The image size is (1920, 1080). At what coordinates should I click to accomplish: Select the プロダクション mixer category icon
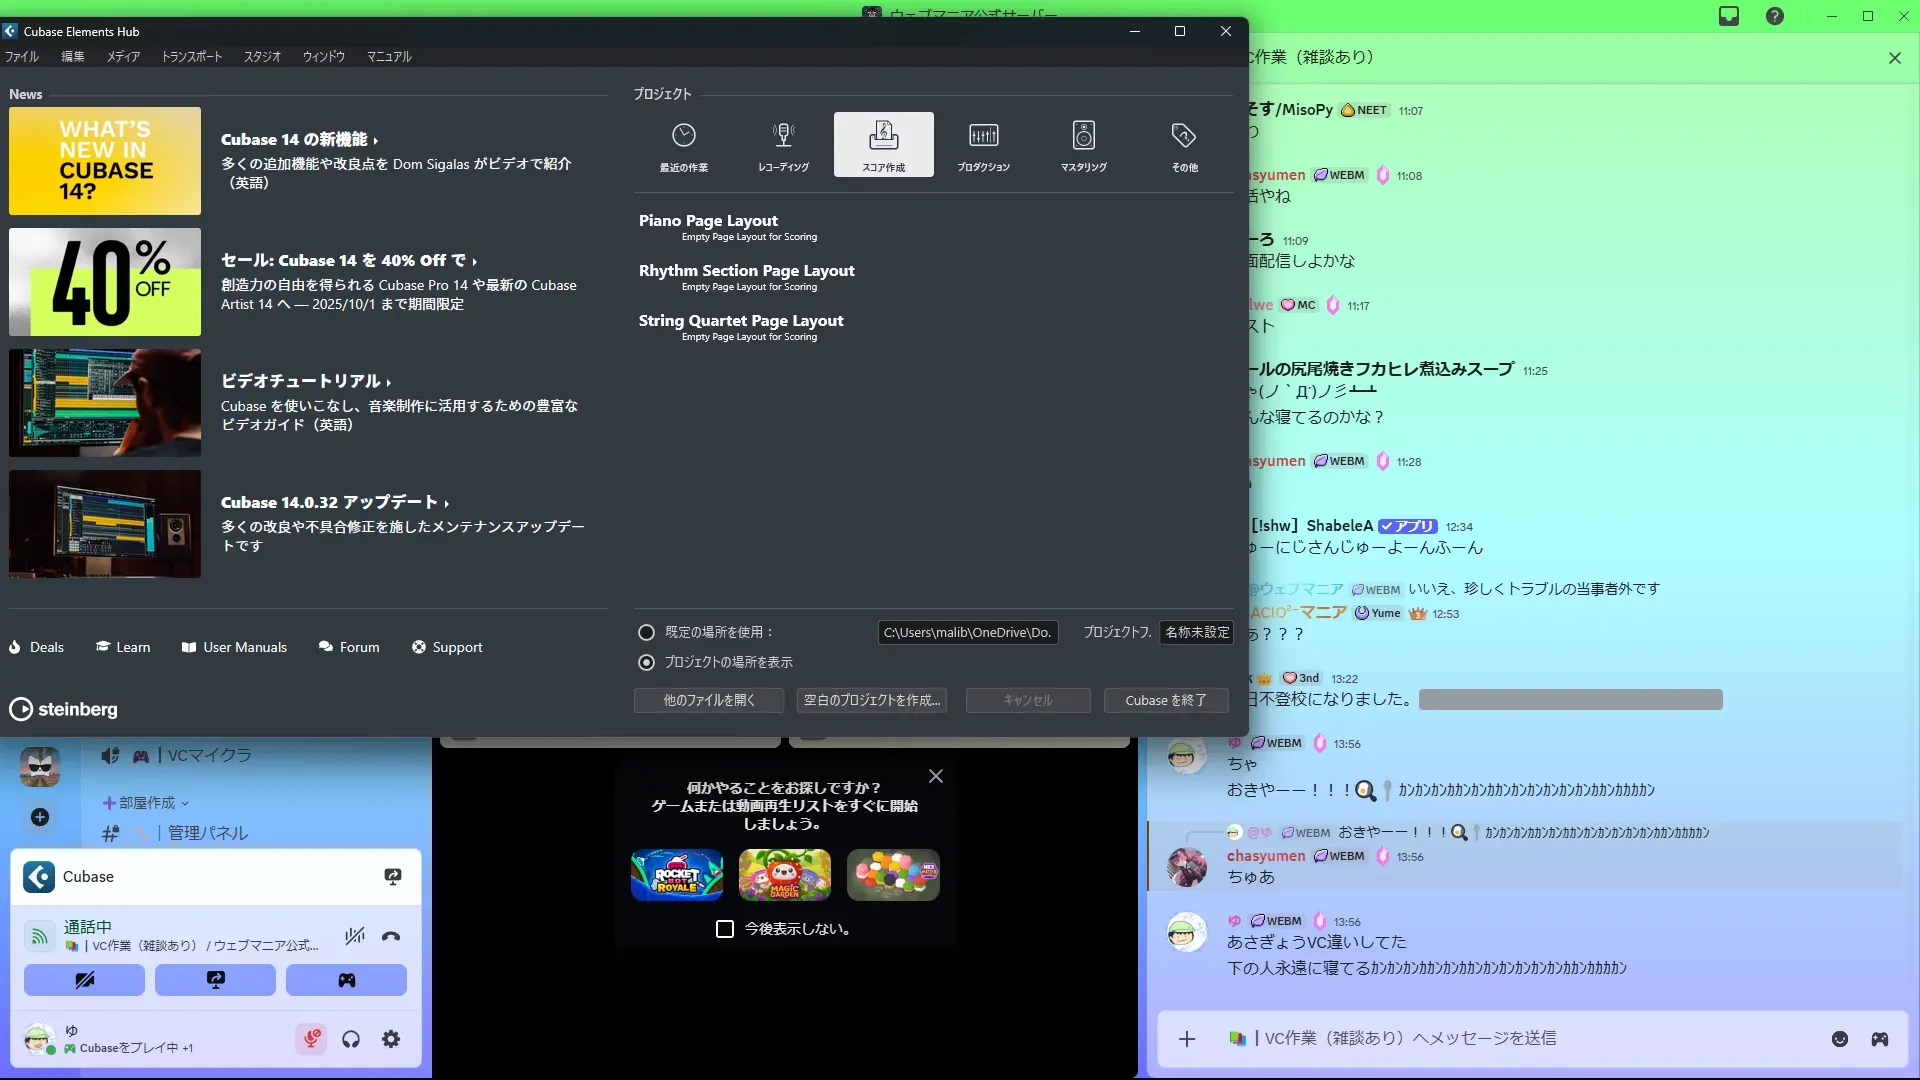tap(983, 136)
